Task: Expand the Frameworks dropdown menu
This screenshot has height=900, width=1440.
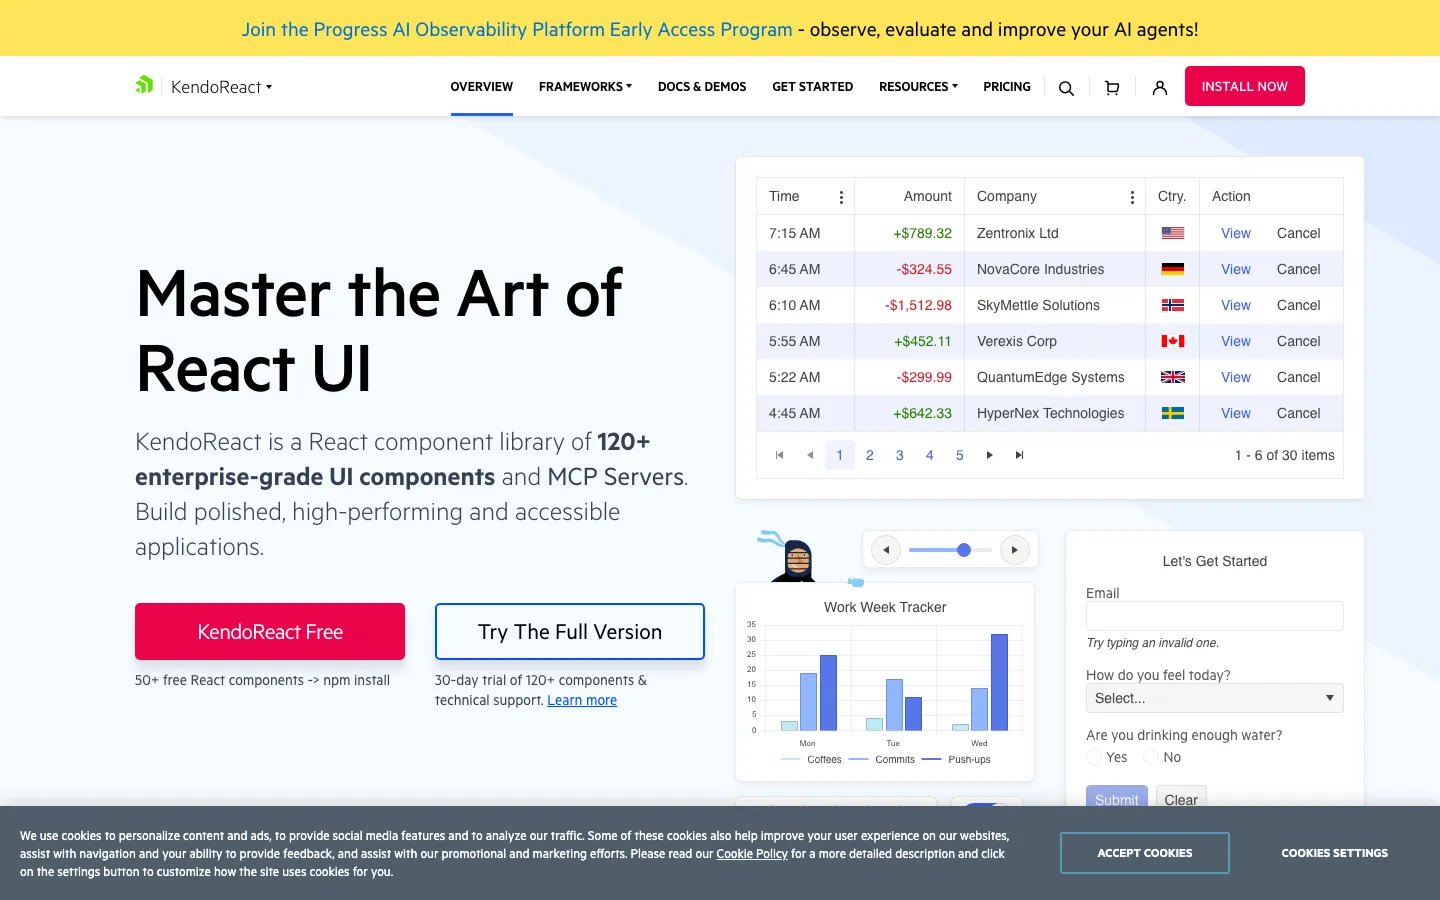Action: coord(585,87)
